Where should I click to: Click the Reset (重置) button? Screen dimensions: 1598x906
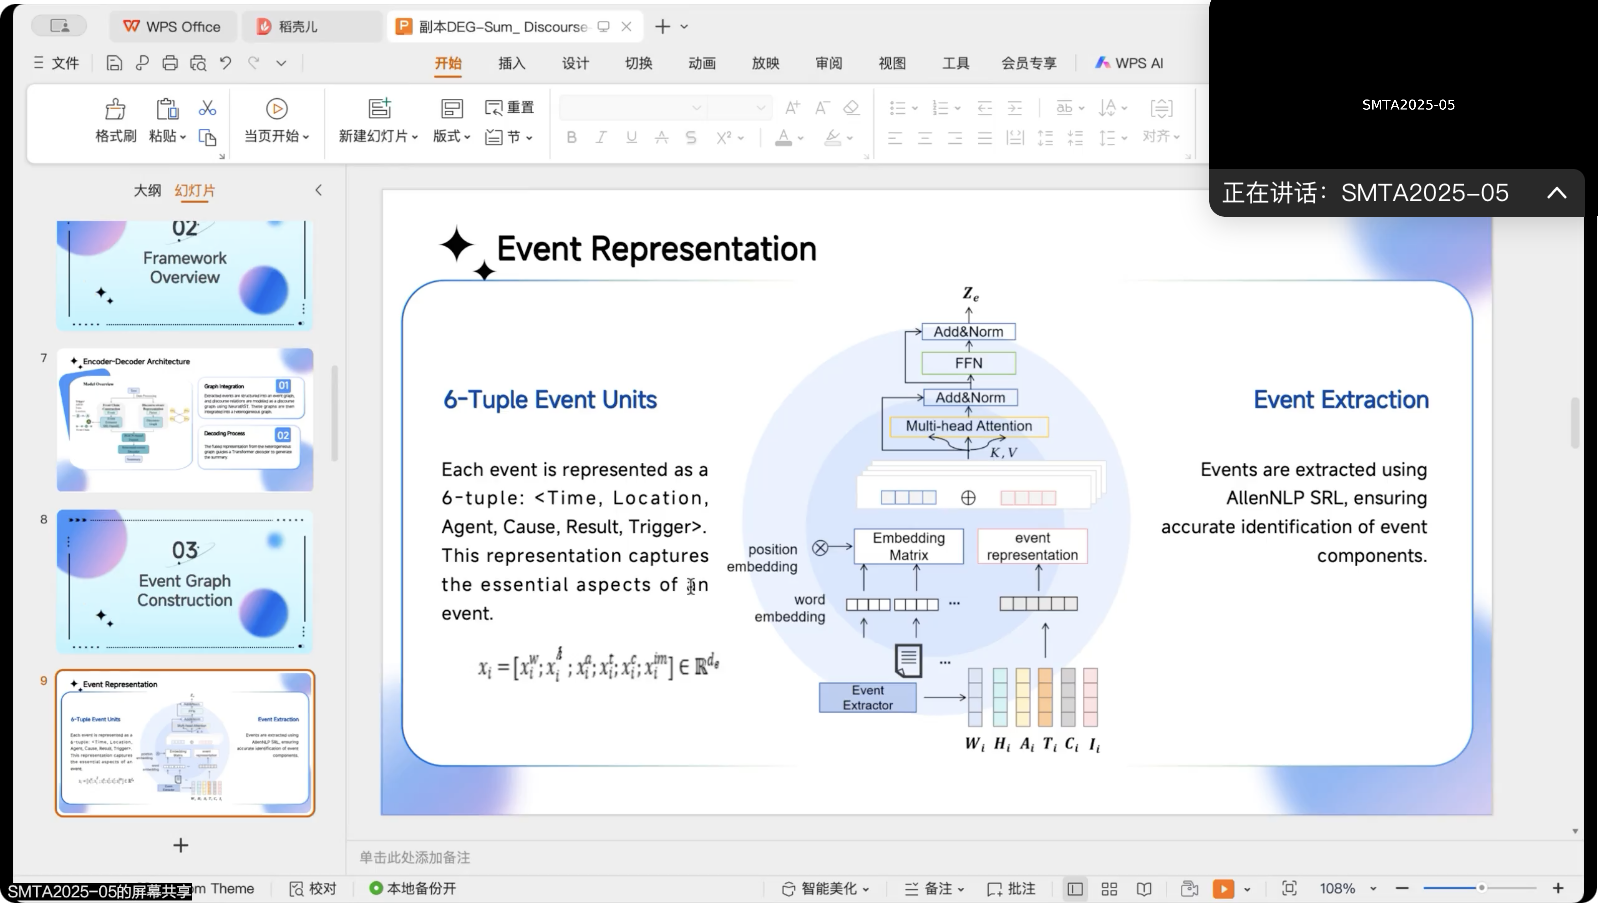[x=510, y=108]
